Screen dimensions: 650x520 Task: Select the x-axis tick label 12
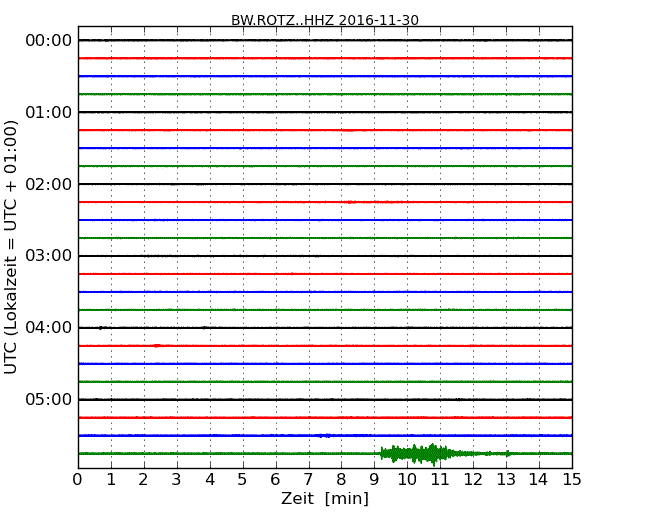473,480
